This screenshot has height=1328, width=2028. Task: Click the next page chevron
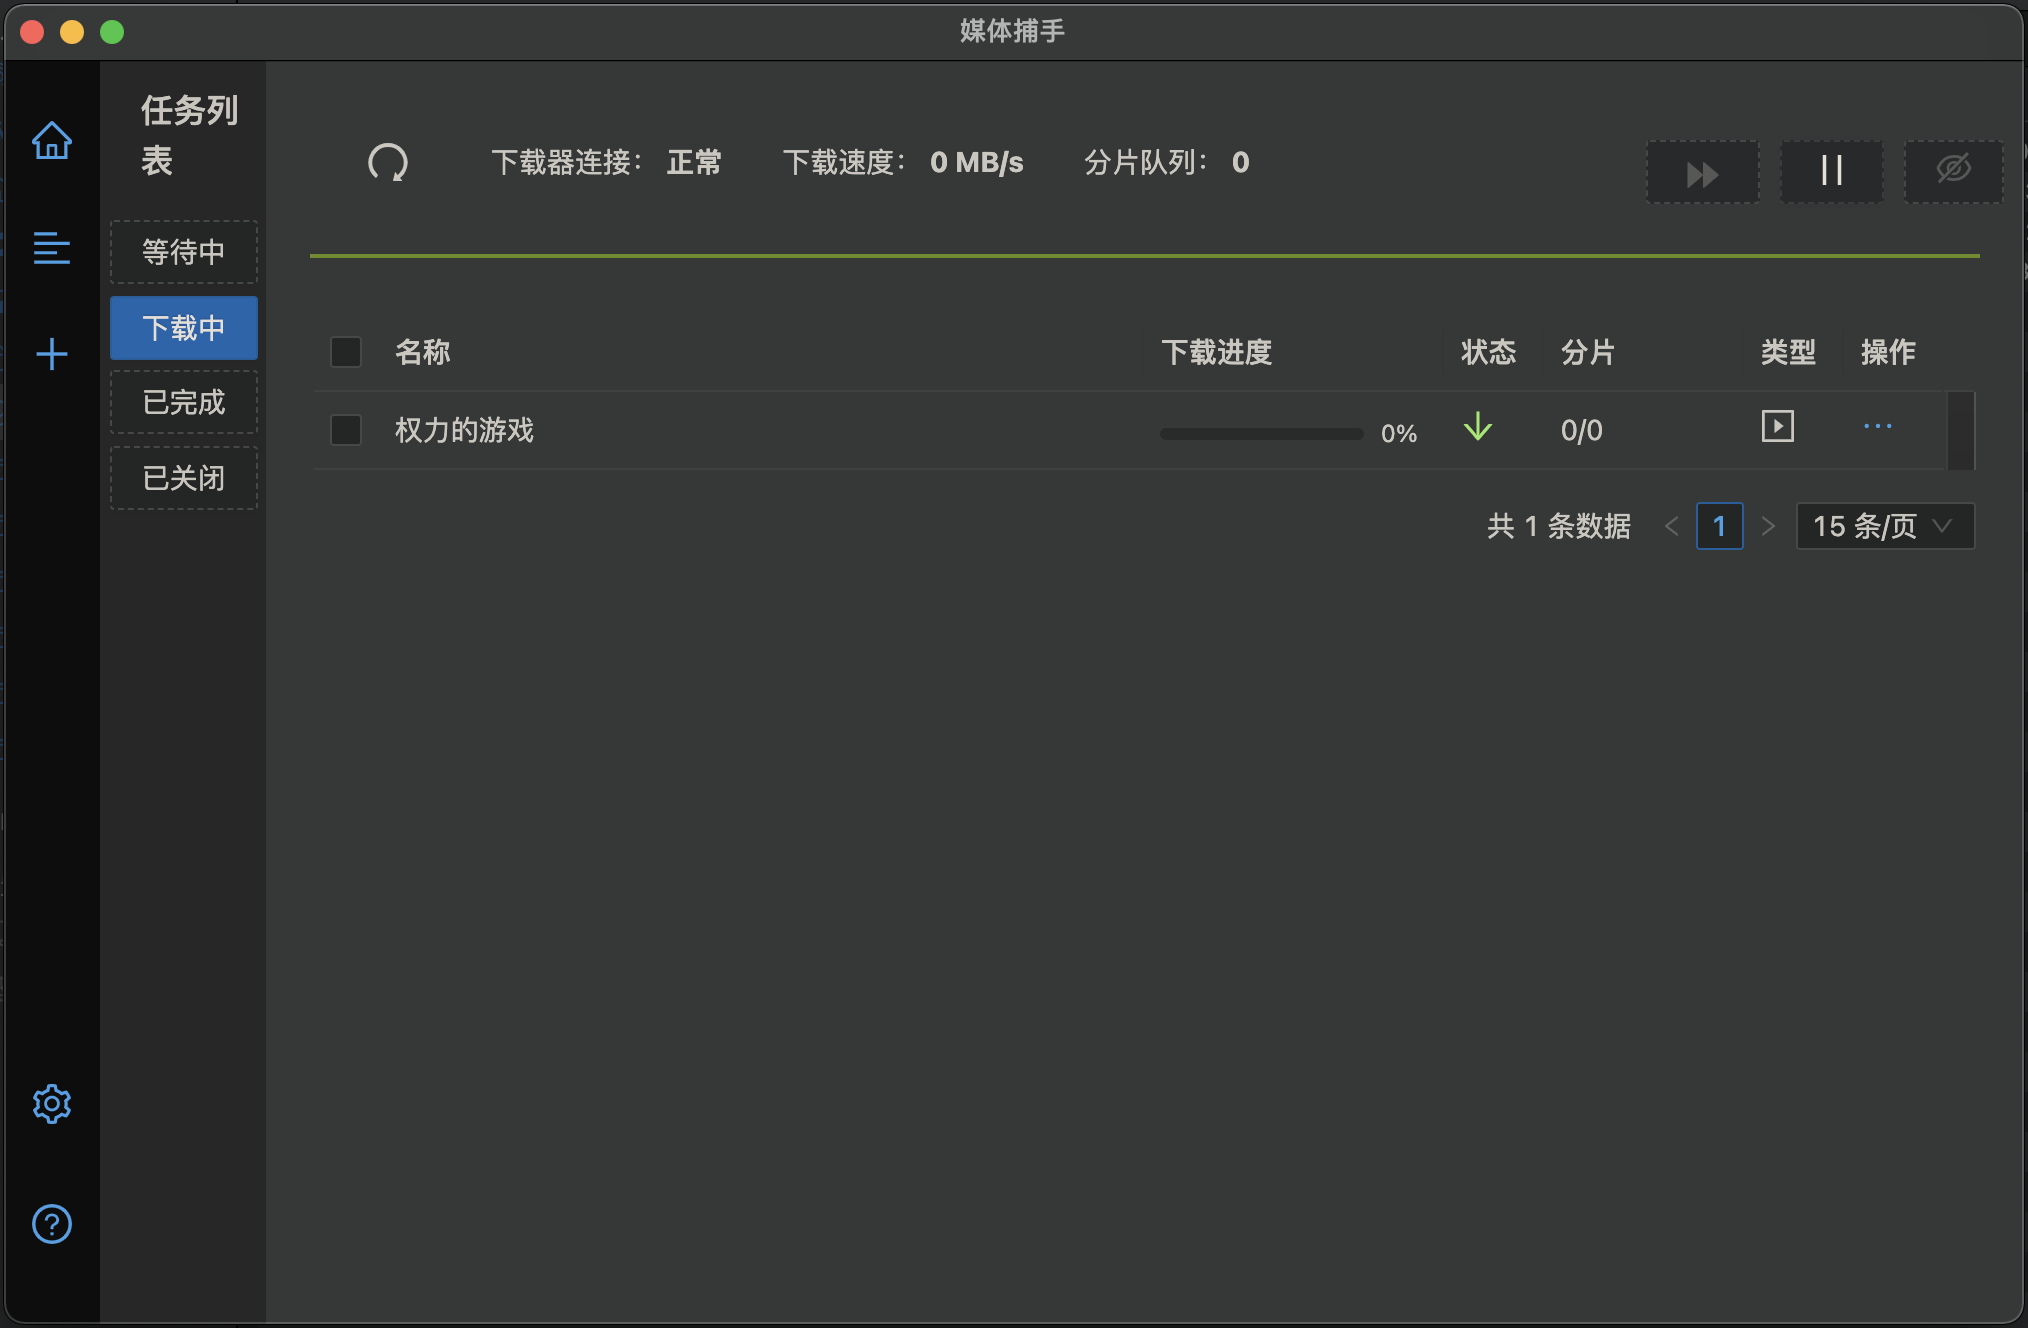coord(1768,526)
